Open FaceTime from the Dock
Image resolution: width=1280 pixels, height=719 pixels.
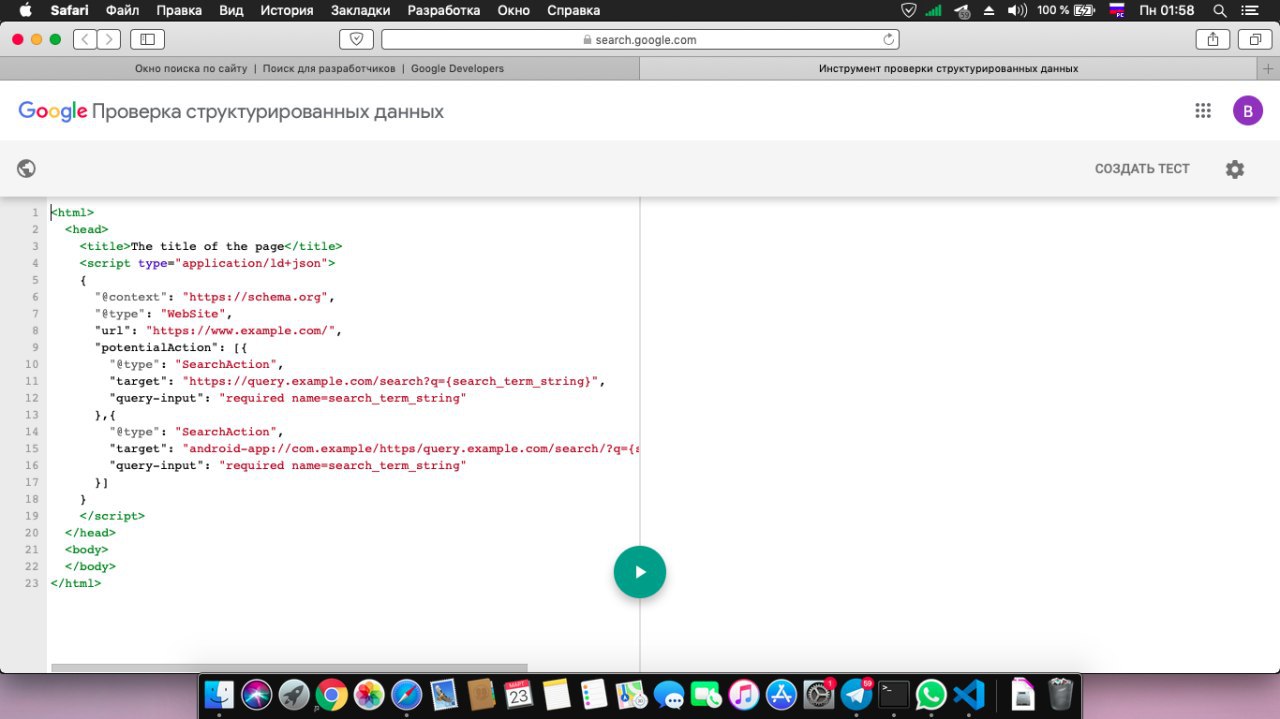coord(706,694)
